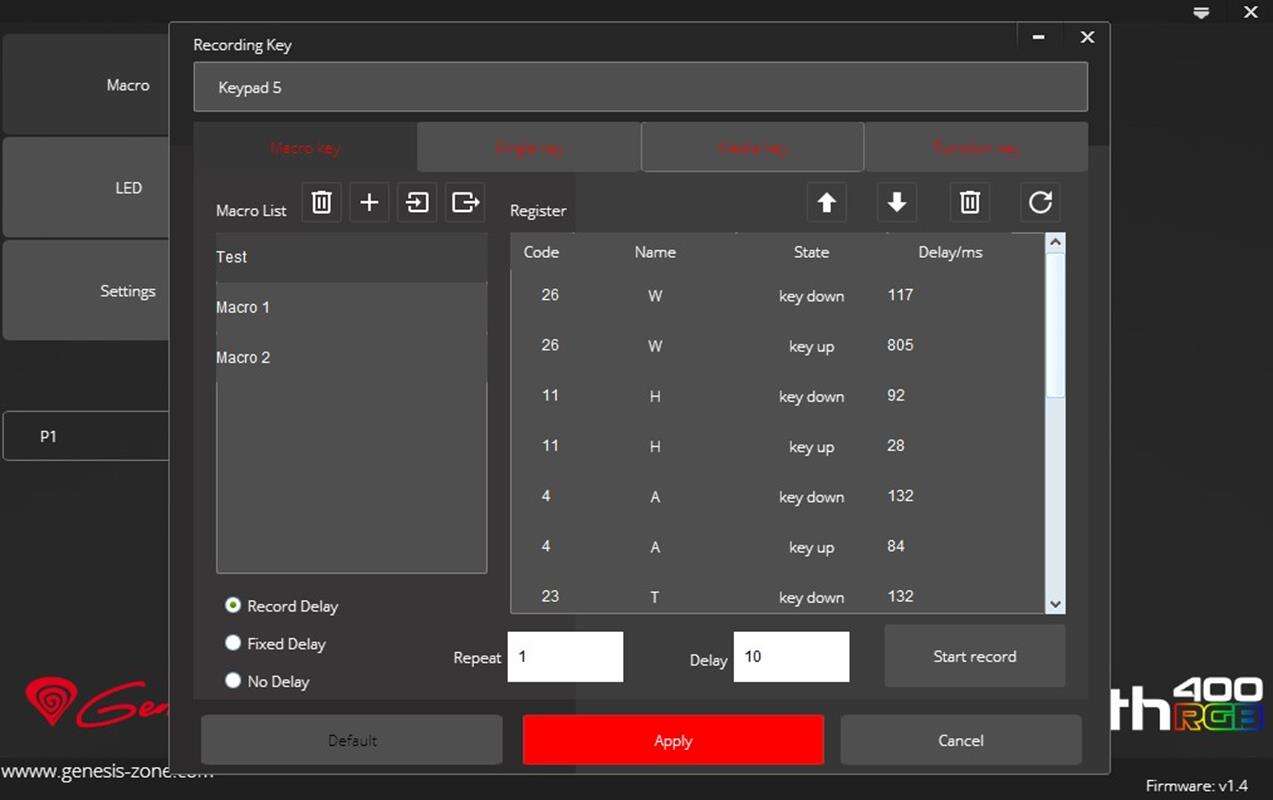
Task: Switch to the Single key tab
Action: [x=528, y=148]
